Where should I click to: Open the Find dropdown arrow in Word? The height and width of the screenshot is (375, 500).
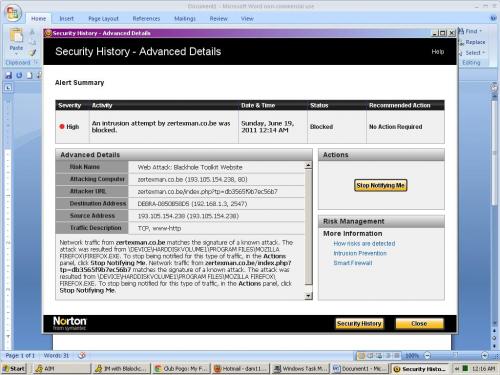tap(481, 31)
